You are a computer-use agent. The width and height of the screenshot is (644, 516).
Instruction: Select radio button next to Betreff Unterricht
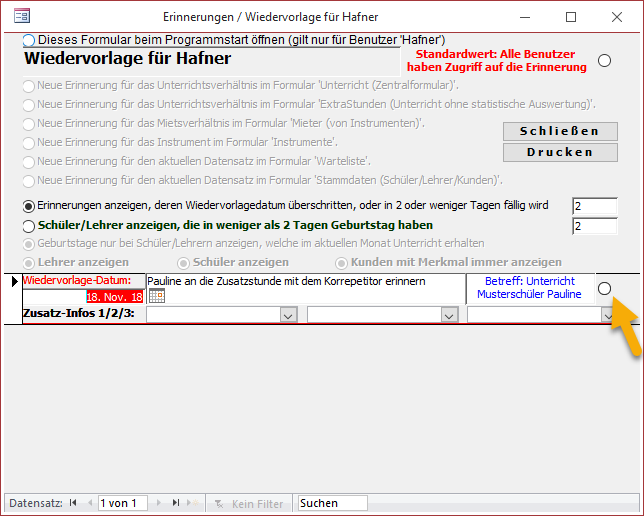click(x=604, y=288)
